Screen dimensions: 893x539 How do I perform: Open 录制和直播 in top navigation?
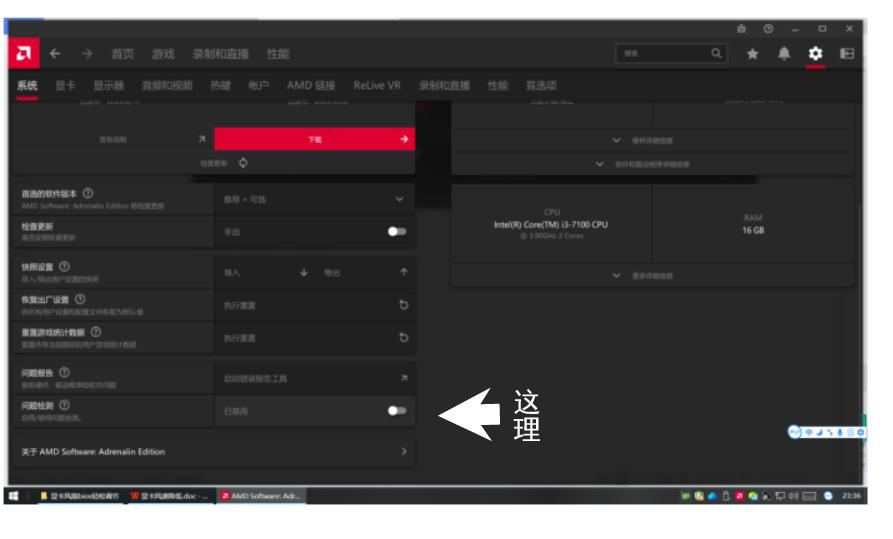220,54
